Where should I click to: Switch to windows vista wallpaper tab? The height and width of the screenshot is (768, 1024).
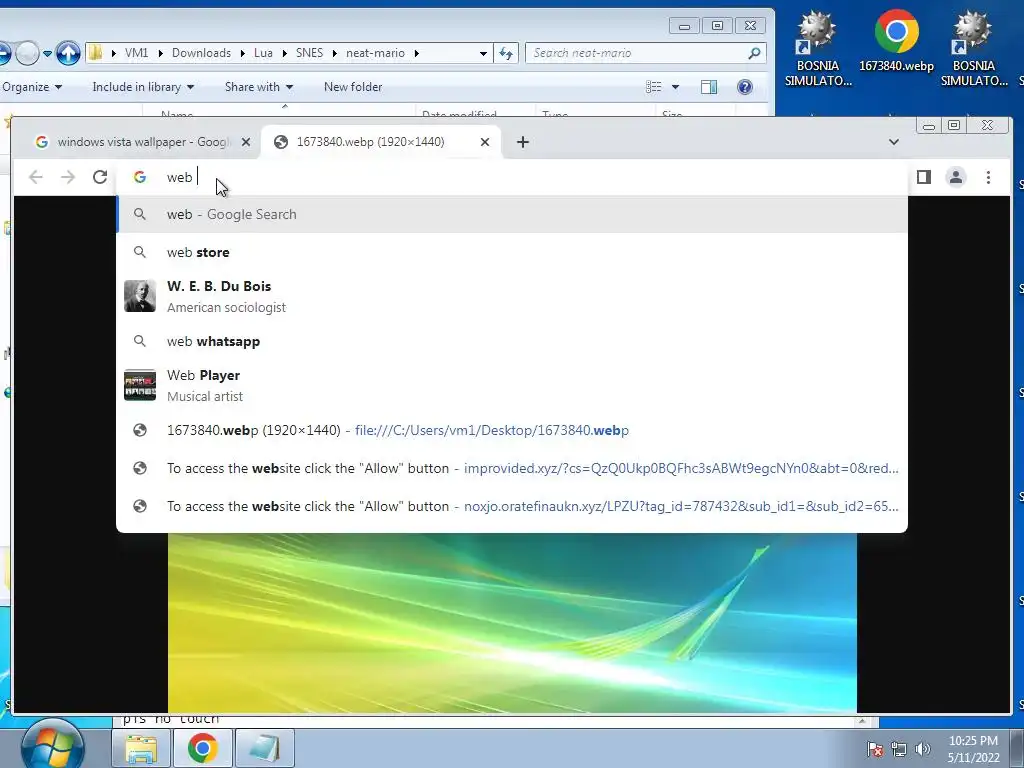[142, 142]
